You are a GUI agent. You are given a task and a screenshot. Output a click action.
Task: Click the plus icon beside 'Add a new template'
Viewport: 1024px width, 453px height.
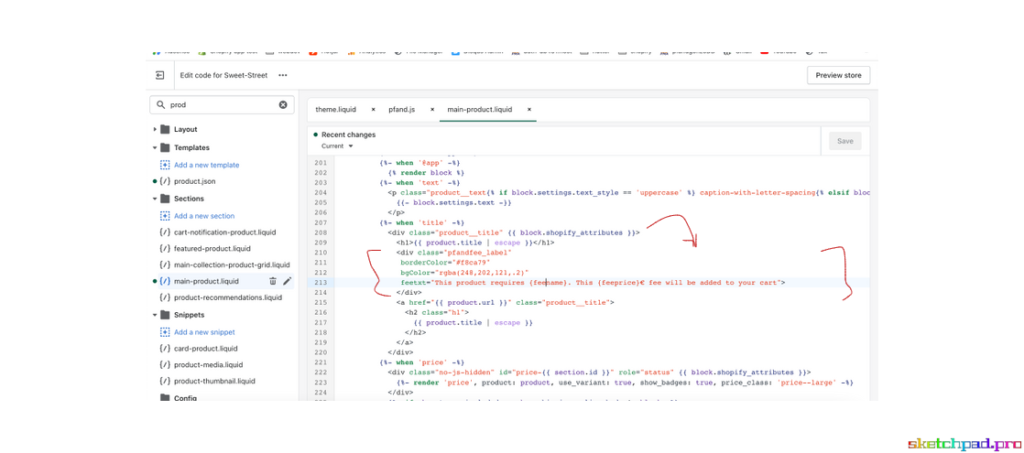165,165
